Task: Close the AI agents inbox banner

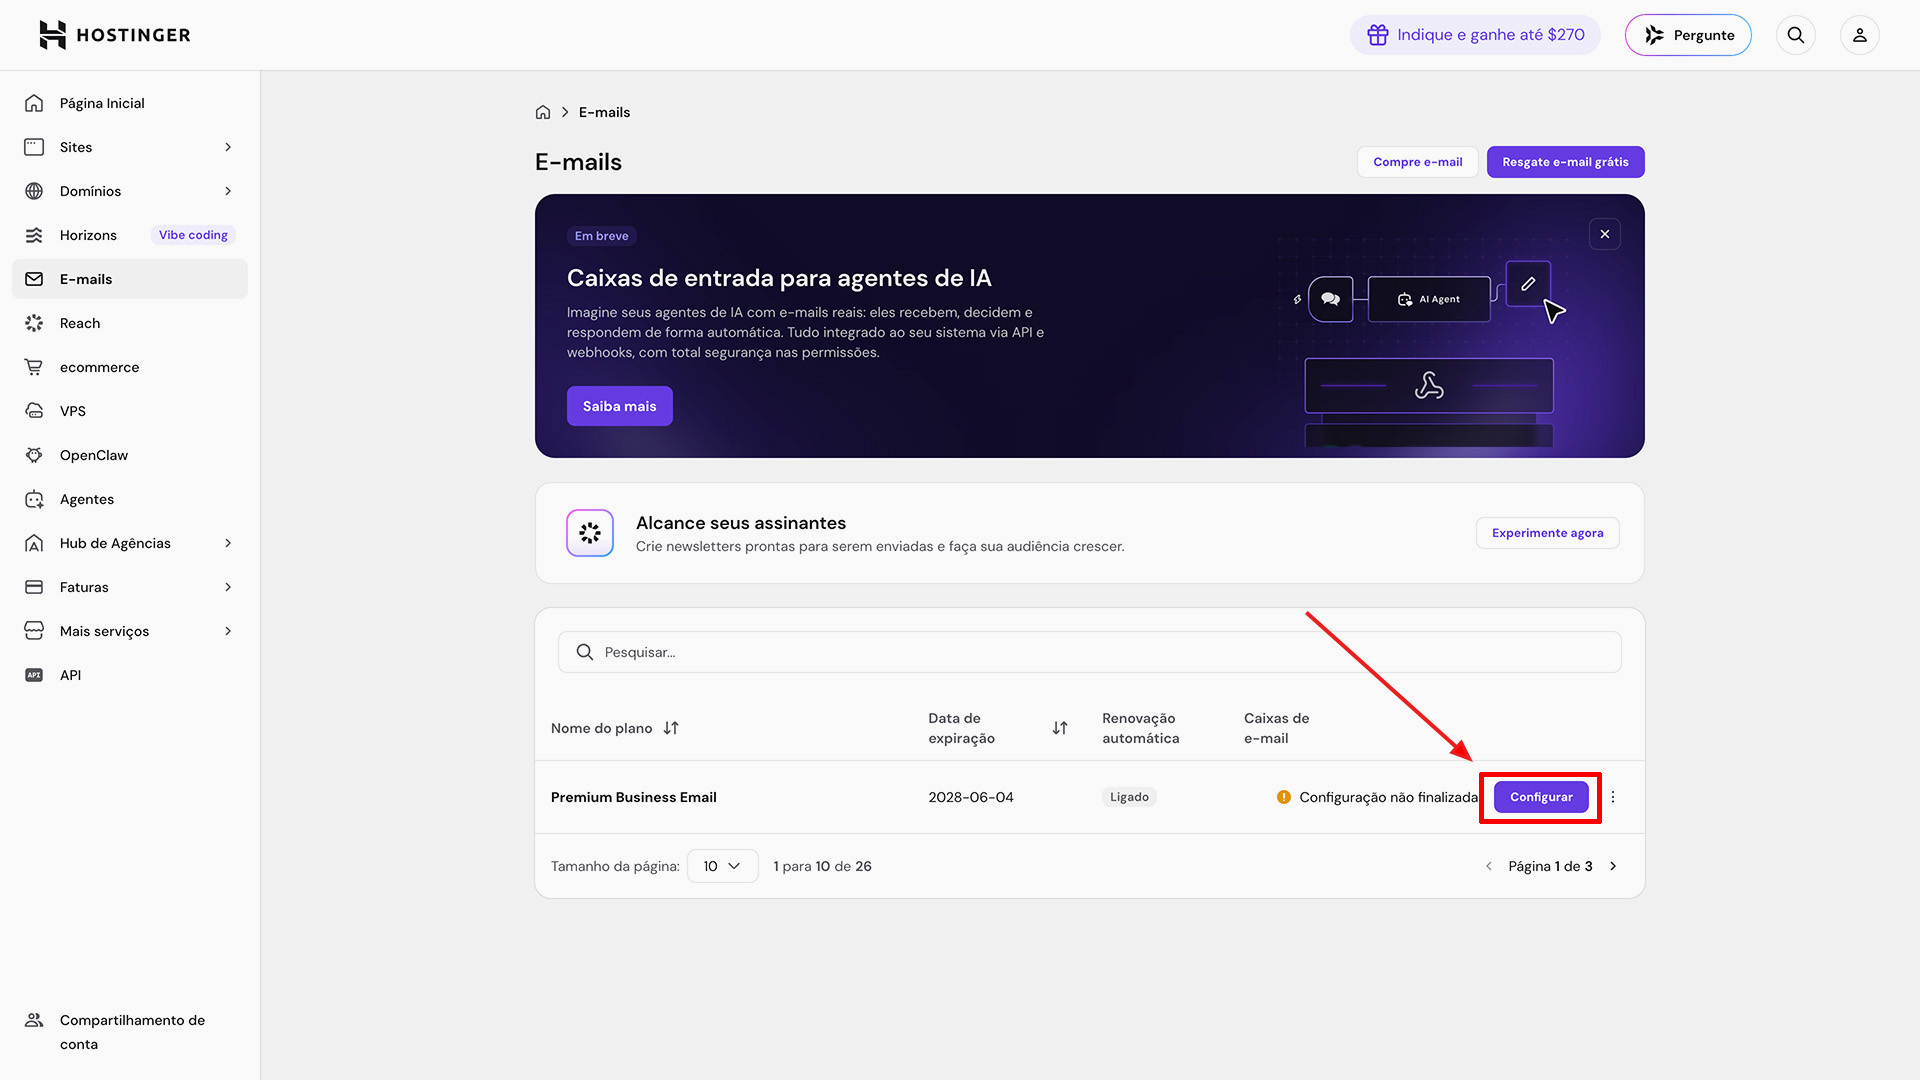Action: pyautogui.click(x=1605, y=234)
